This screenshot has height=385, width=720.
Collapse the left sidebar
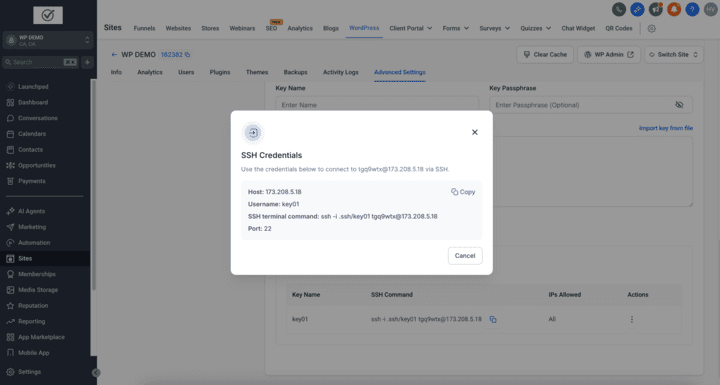pyautogui.click(x=96, y=373)
